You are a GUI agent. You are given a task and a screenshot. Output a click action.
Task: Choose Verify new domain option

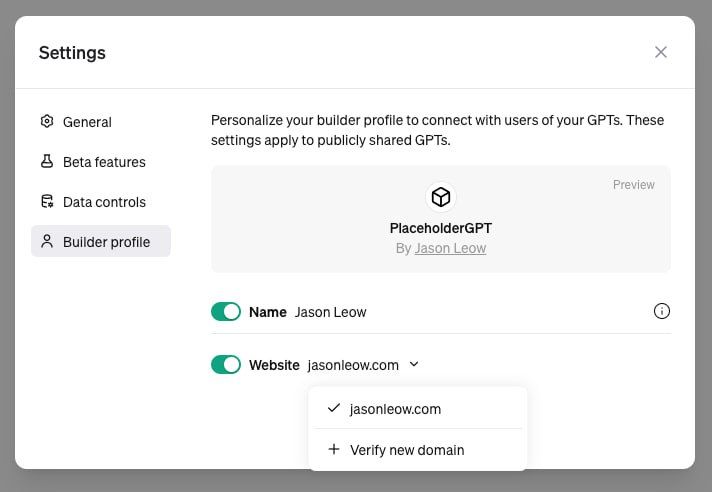pos(407,450)
